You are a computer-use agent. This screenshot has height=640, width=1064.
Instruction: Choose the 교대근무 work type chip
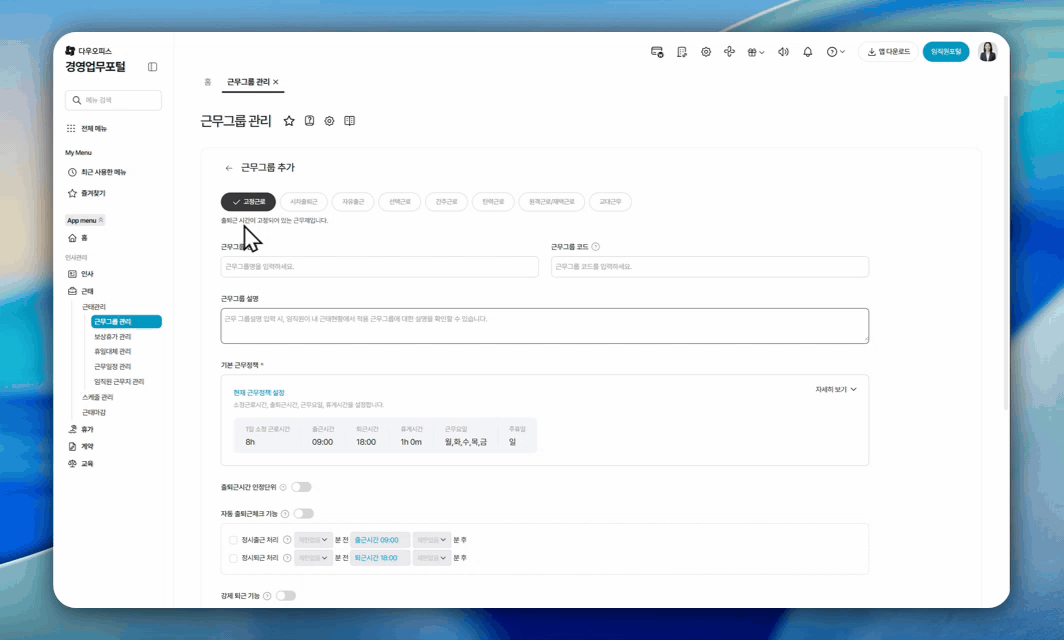(610, 202)
